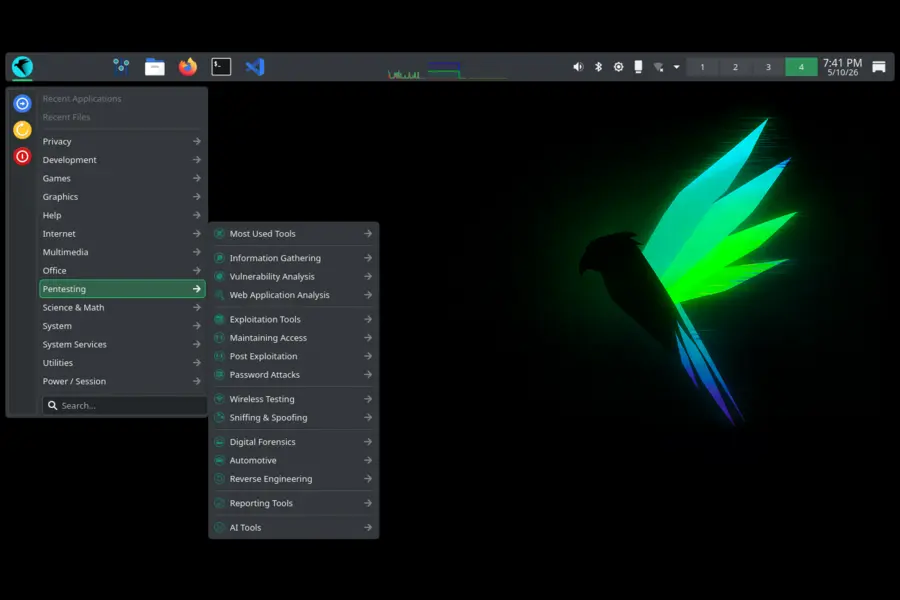900x600 pixels.
Task: Open the System menu category
Action: [x=122, y=326]
